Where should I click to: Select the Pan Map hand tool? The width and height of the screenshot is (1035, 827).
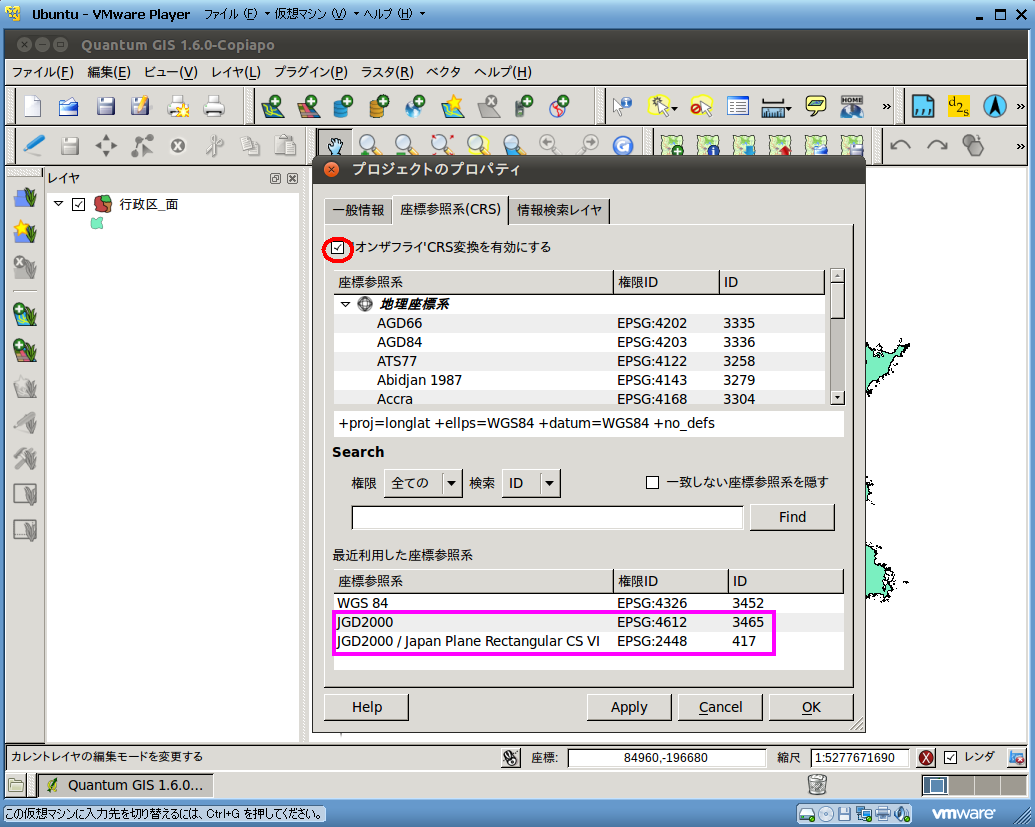pos(335,145)
